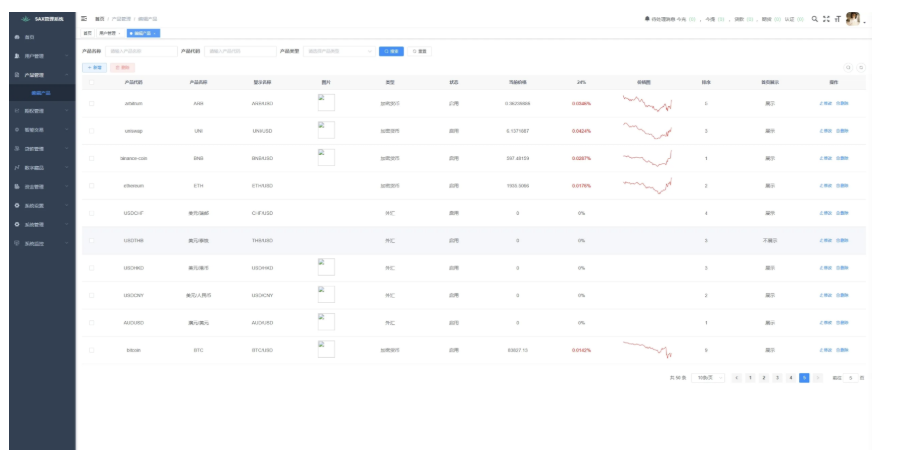
Task: Enter fullscreen using the header fullscreen icon
Action: coord(826,18)
